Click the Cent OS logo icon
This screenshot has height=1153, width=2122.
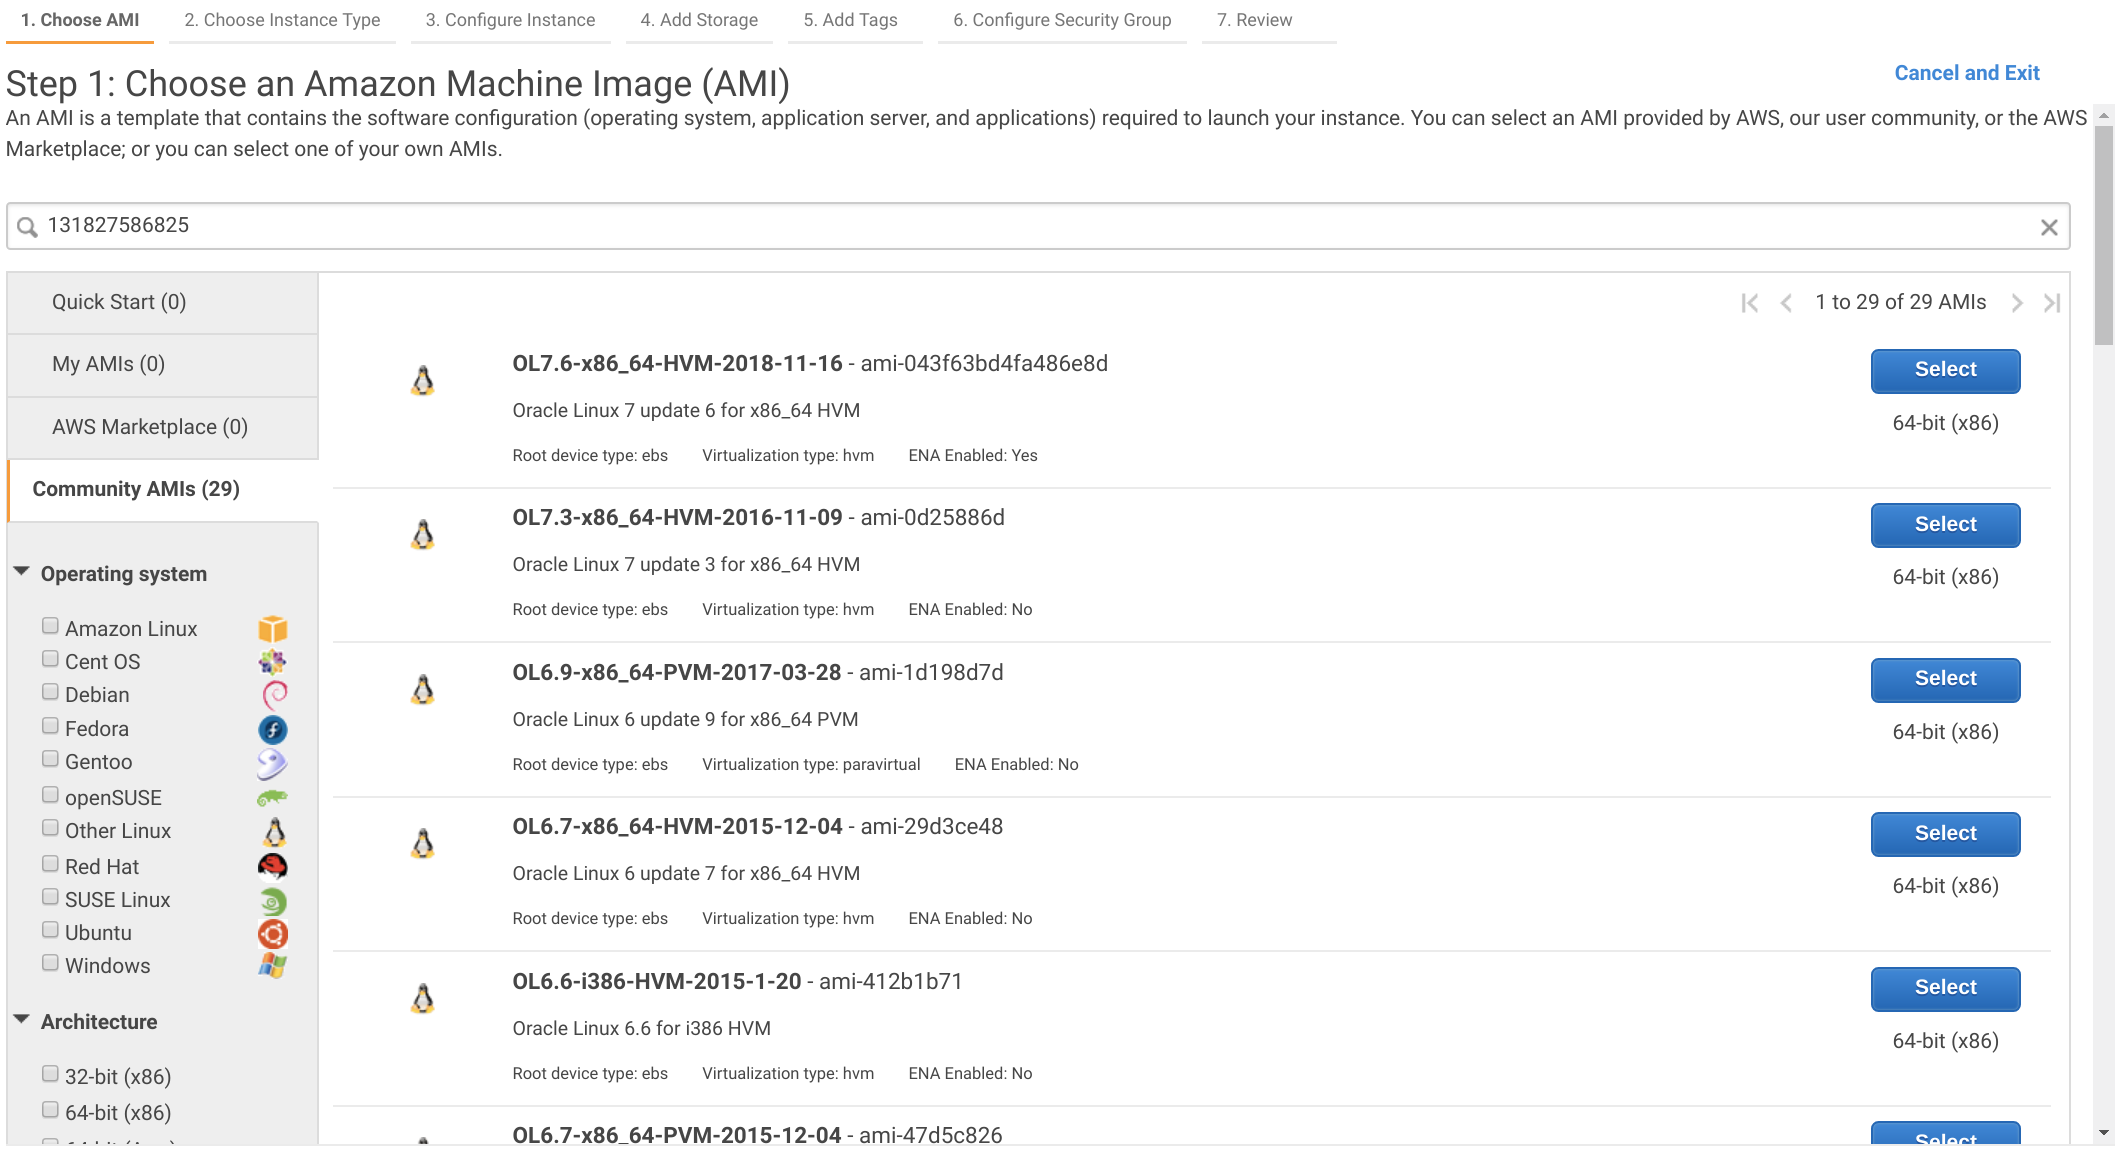273,662
